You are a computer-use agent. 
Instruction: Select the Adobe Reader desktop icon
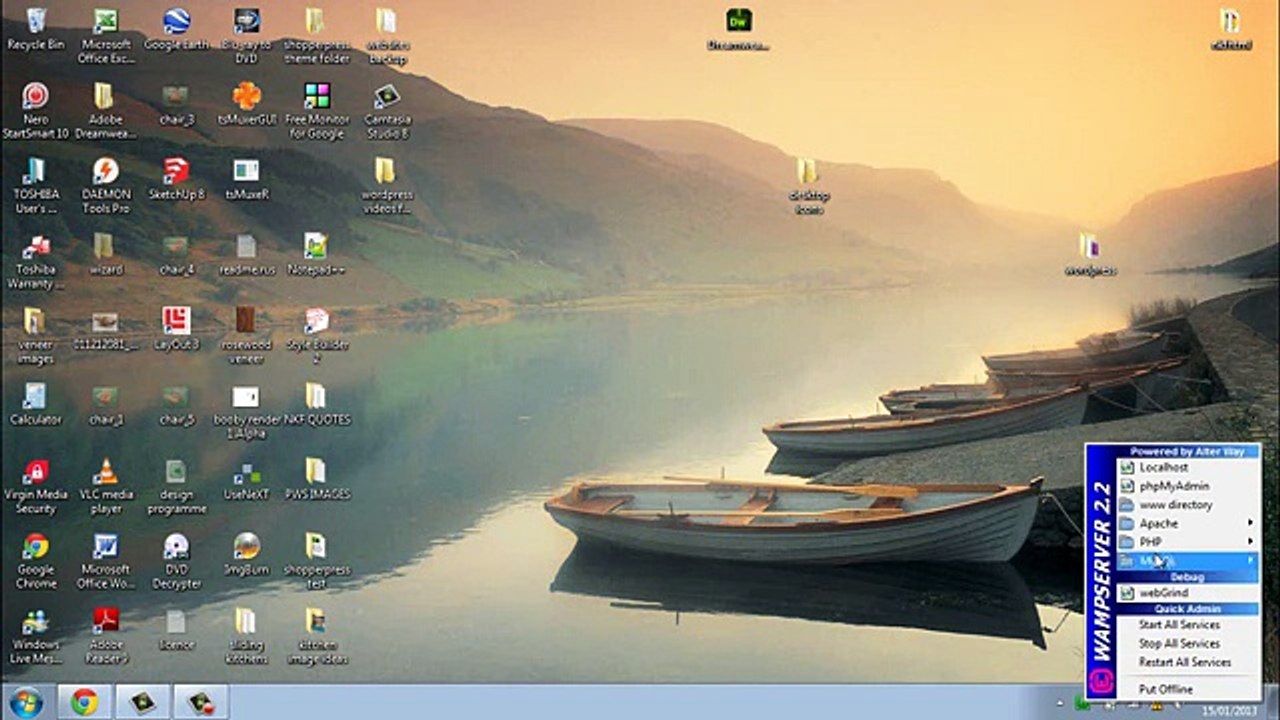click(105, 636)
